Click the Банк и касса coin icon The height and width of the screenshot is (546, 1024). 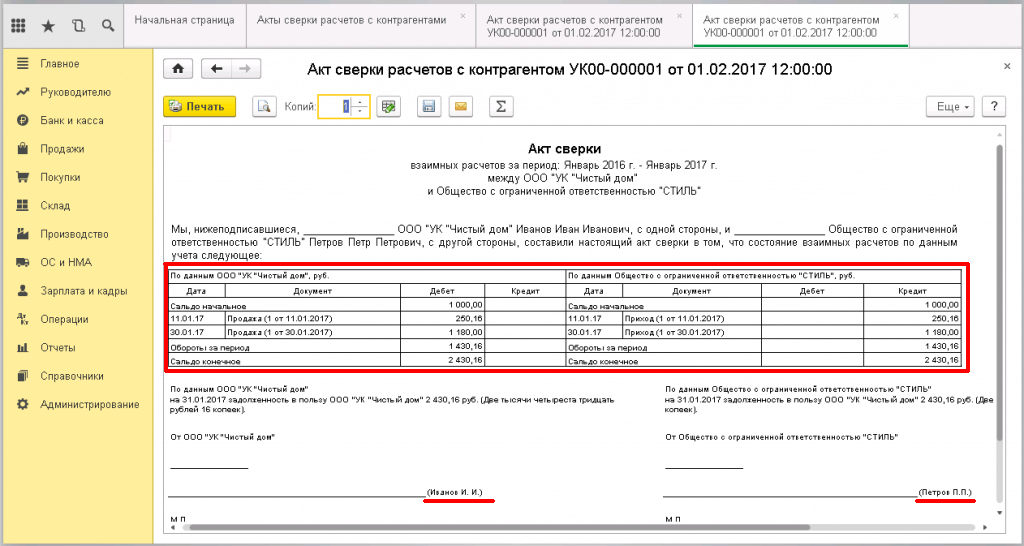click(23, 120)
